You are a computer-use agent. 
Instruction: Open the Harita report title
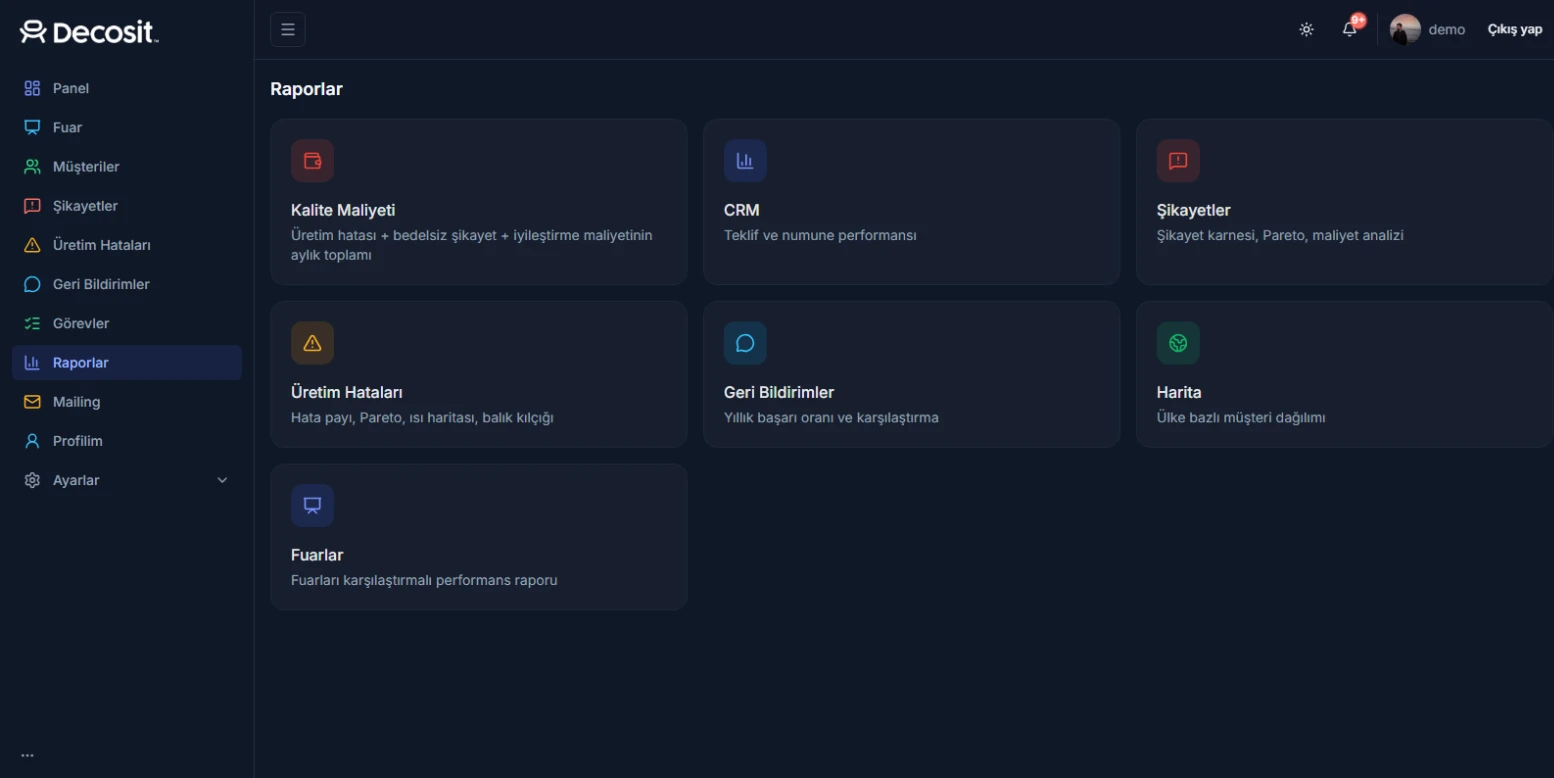[x=1179, y=392]
